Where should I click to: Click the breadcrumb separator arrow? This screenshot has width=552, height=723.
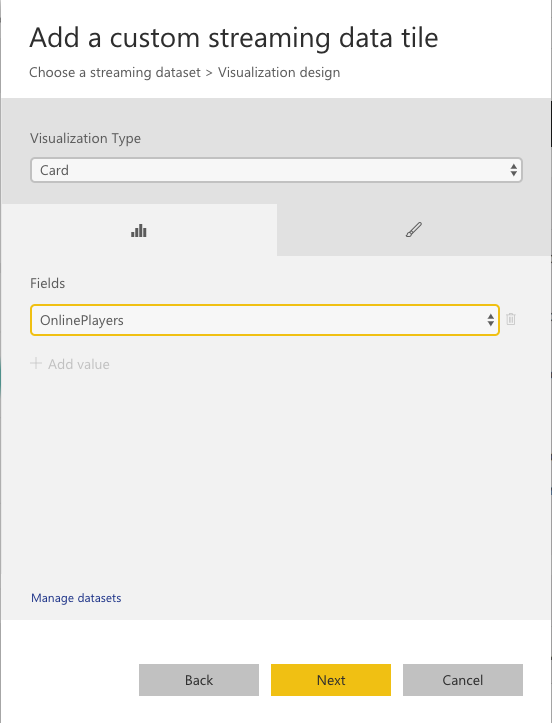pos(209,73)
